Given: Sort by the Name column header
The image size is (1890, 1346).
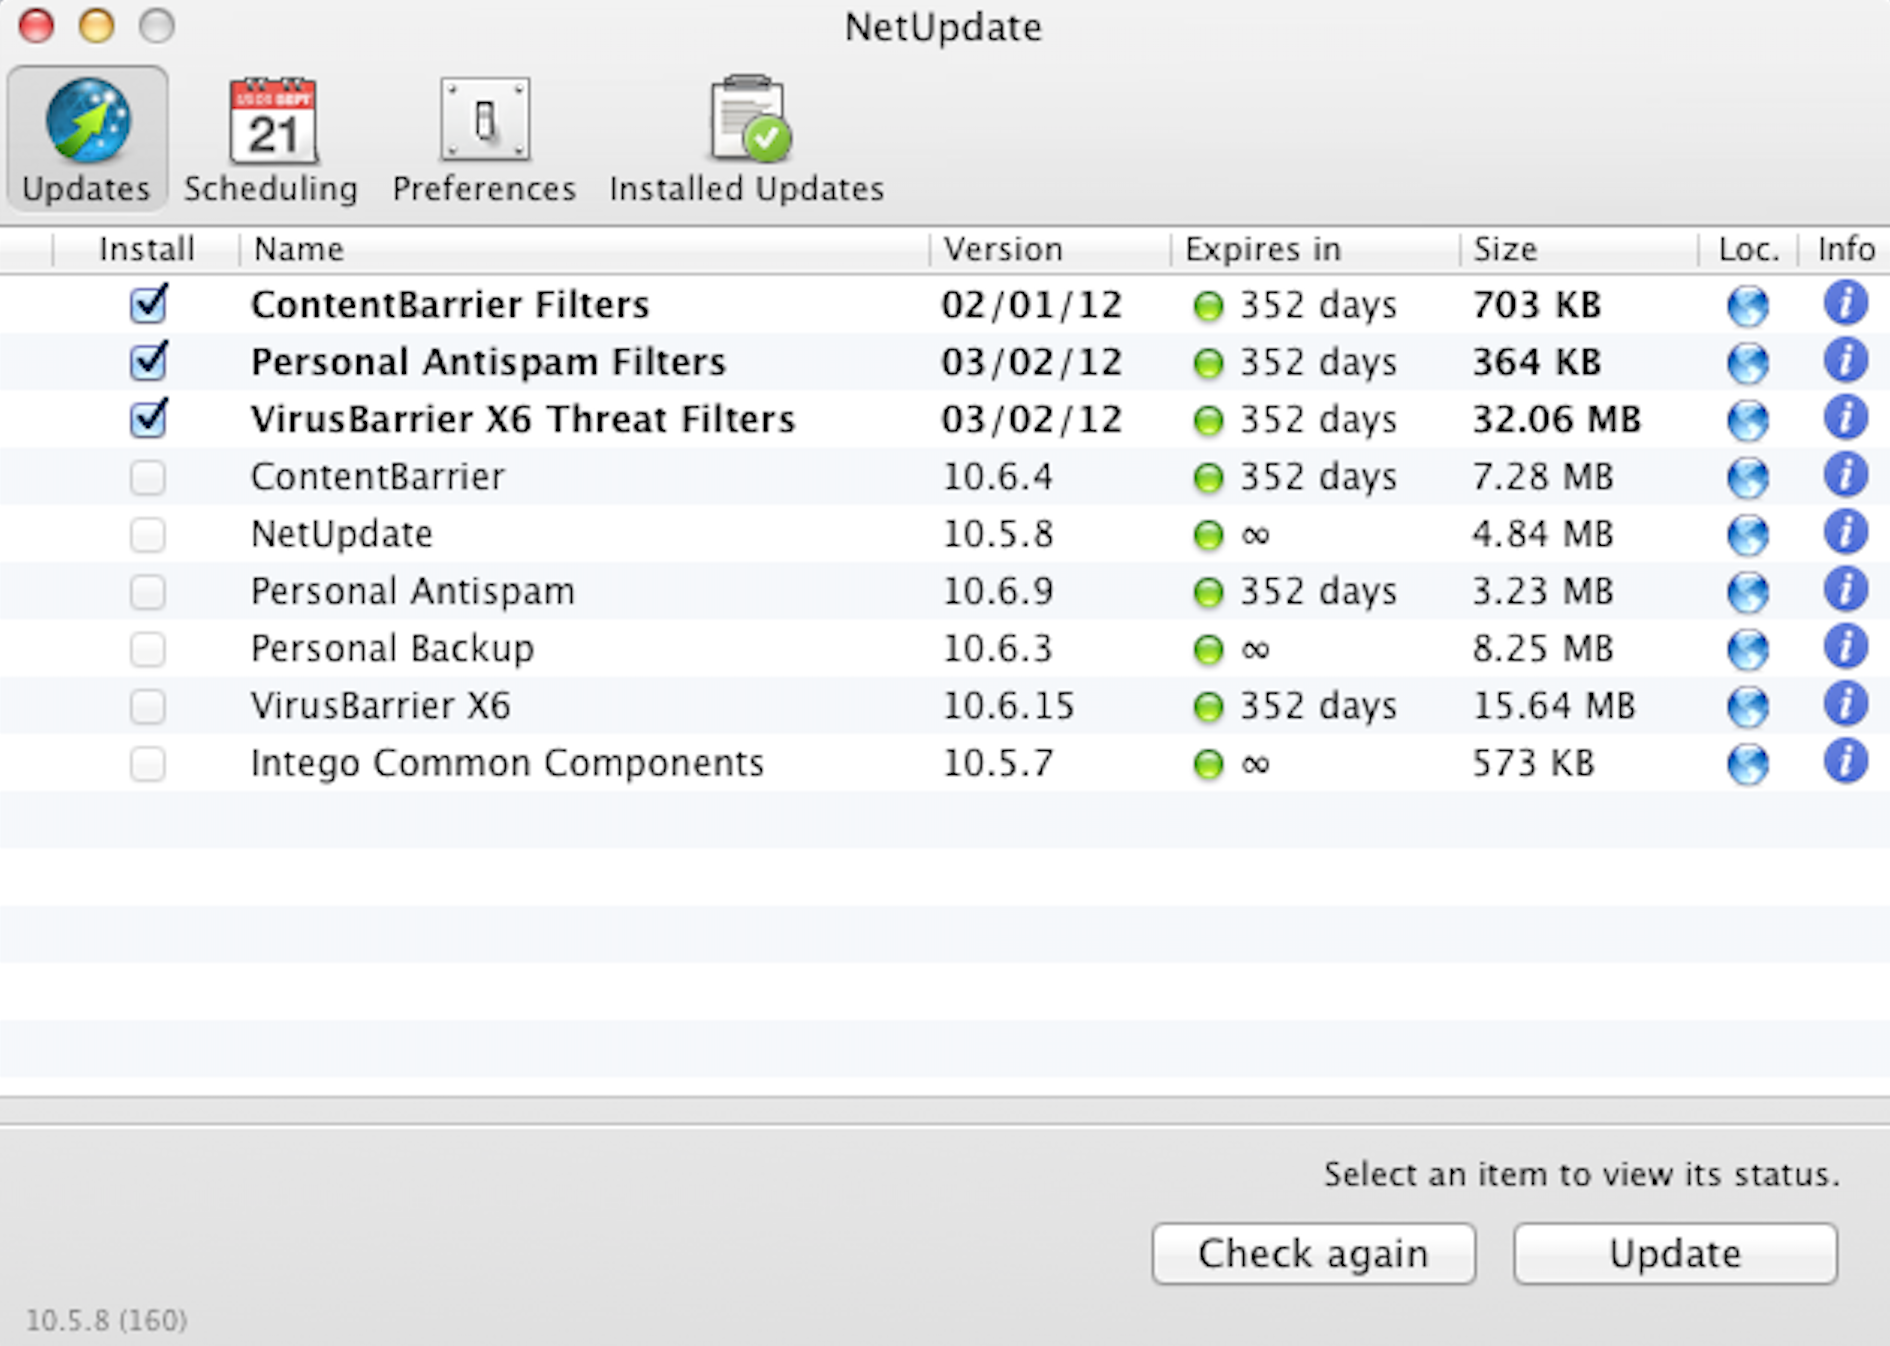Looking at the screenshot, I should click(x=584, y=249).
